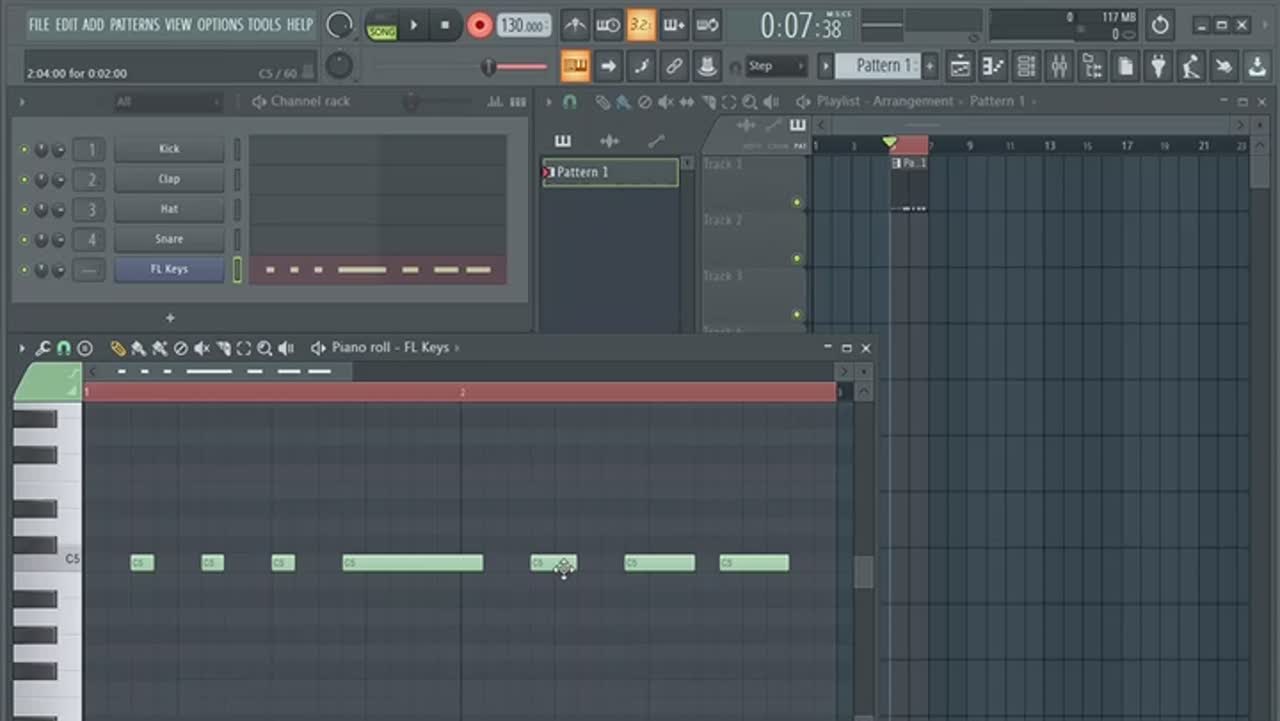The height and width of the screenshot is (721, 1280).
Task: Open the PATTERNS menu
Action: coord(134,24)
